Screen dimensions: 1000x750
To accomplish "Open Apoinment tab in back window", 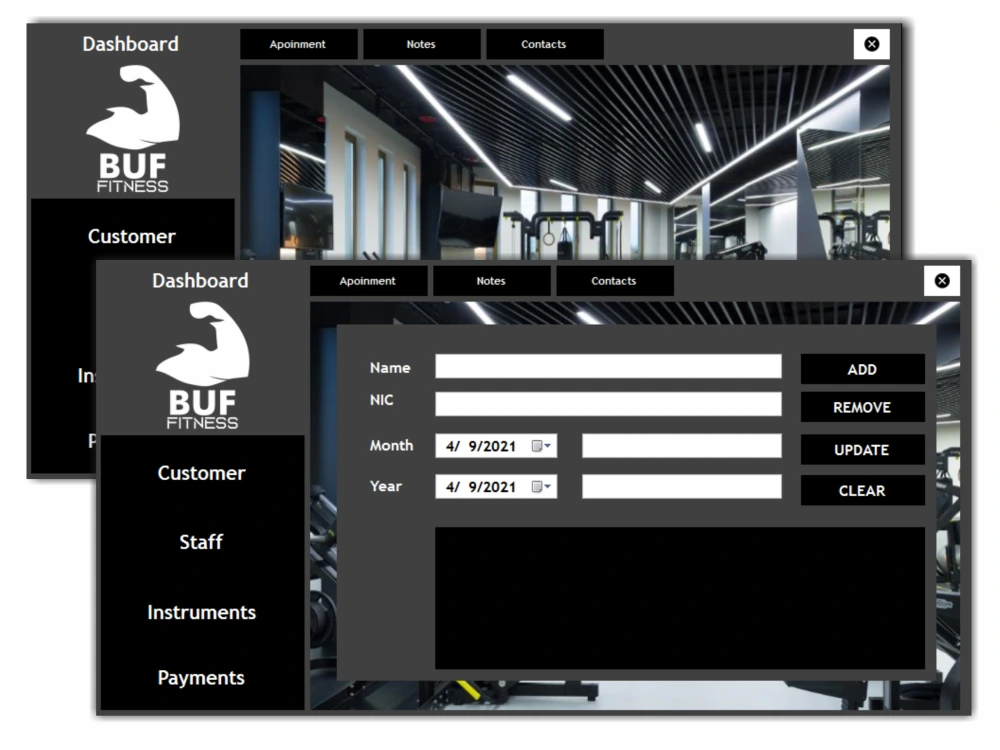I will coord(298,44).
